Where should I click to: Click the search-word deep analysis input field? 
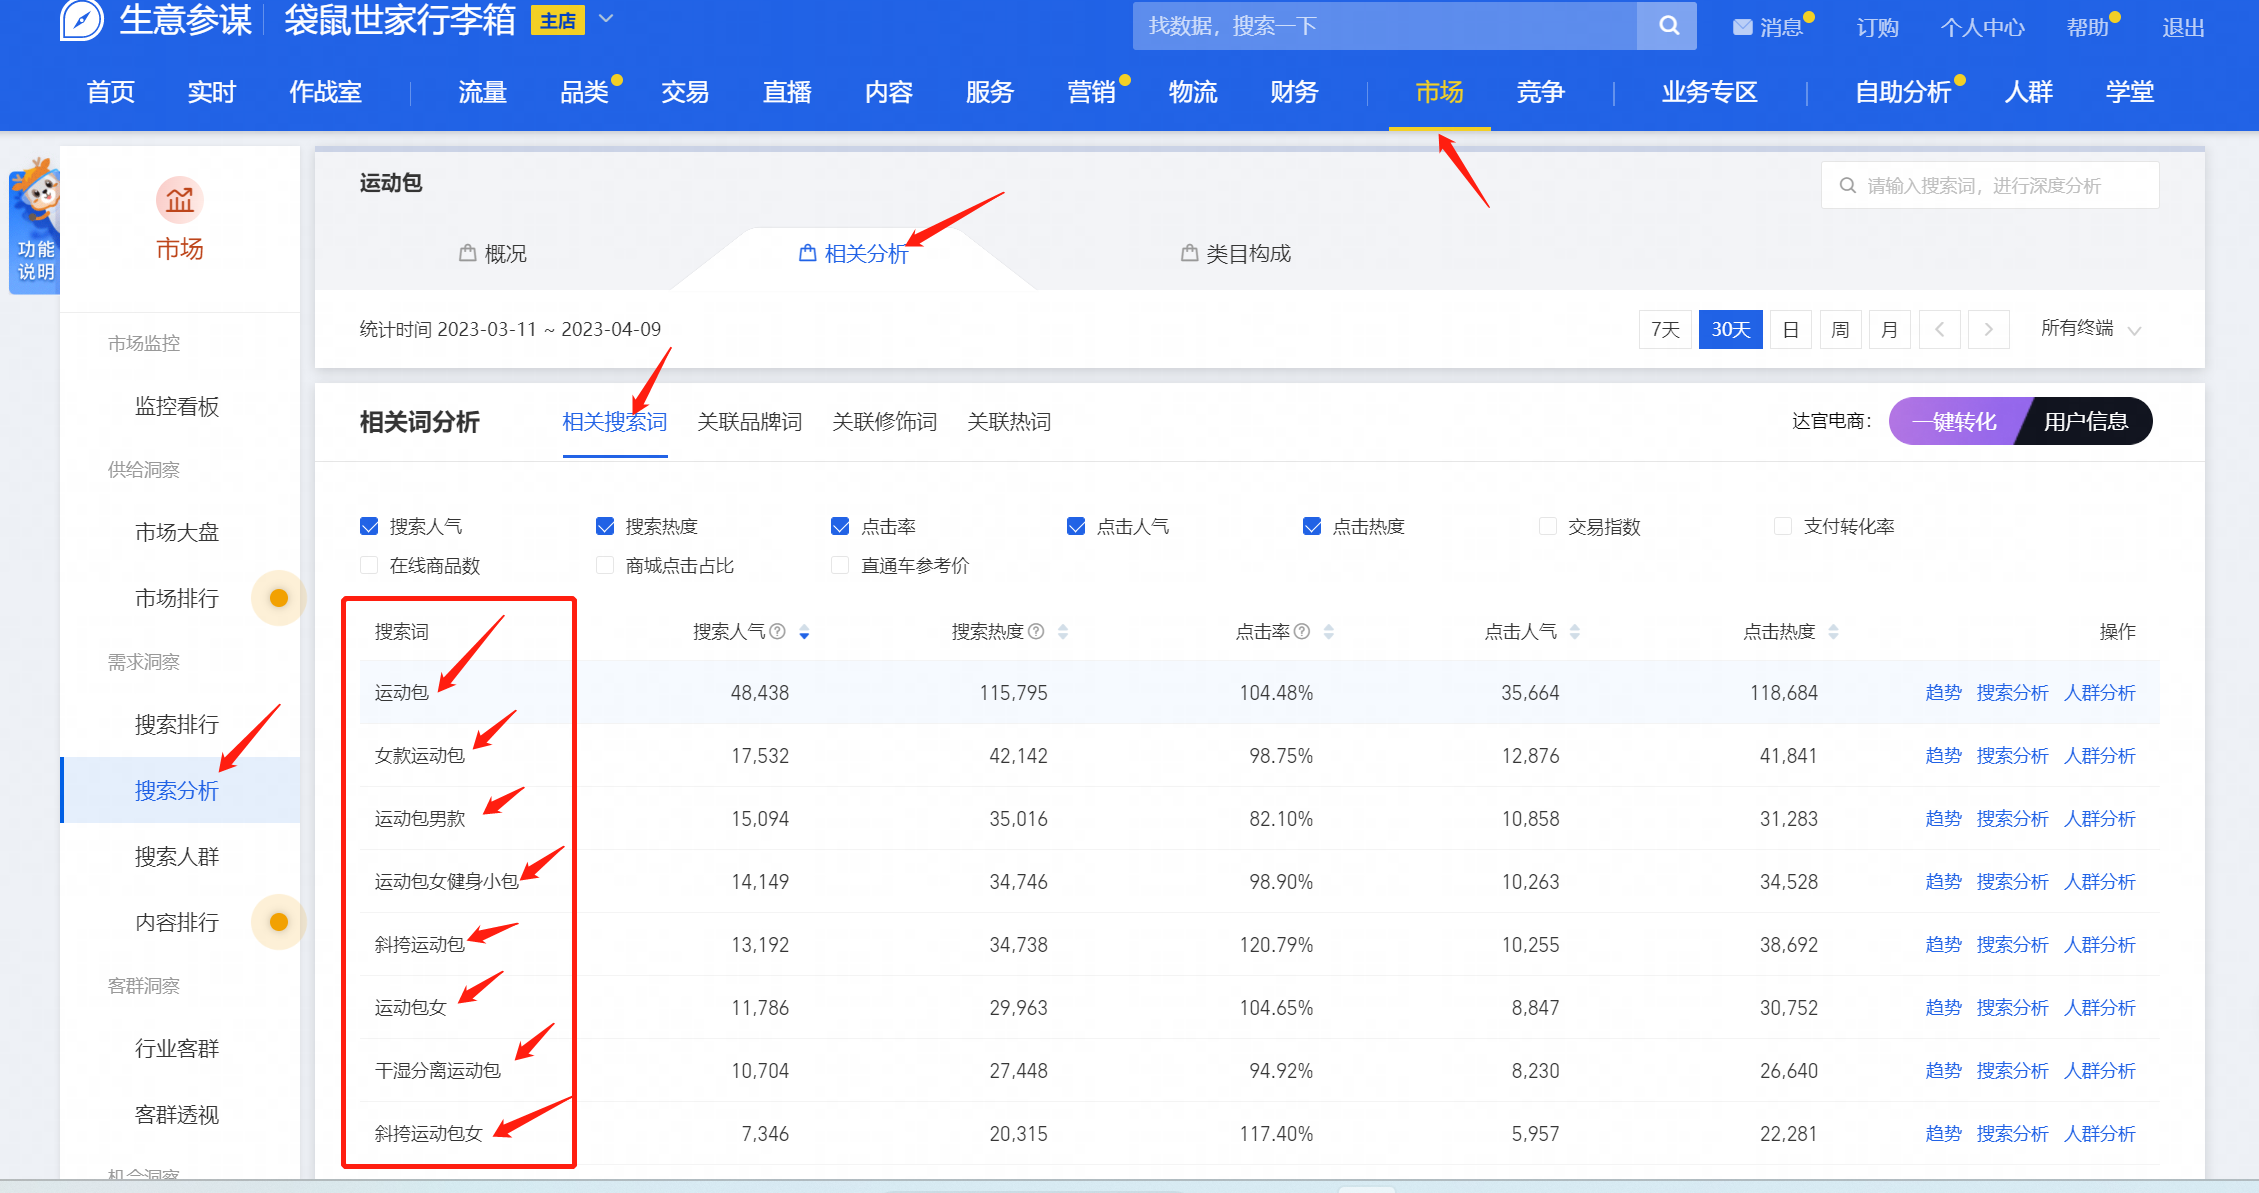point(1990,186)
